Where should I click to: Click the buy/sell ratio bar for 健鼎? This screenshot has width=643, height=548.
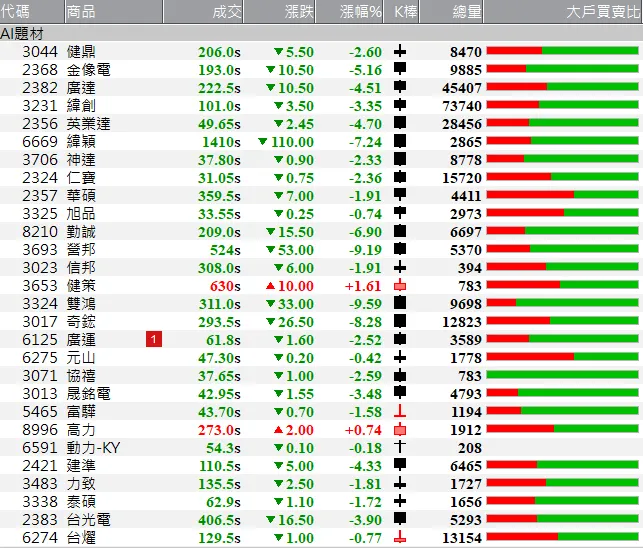(562, 51)
